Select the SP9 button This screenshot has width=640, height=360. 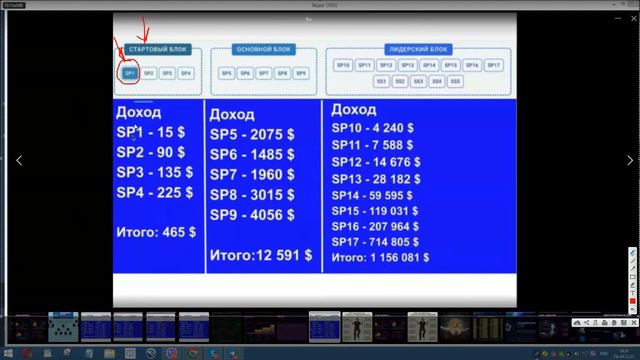301,73
